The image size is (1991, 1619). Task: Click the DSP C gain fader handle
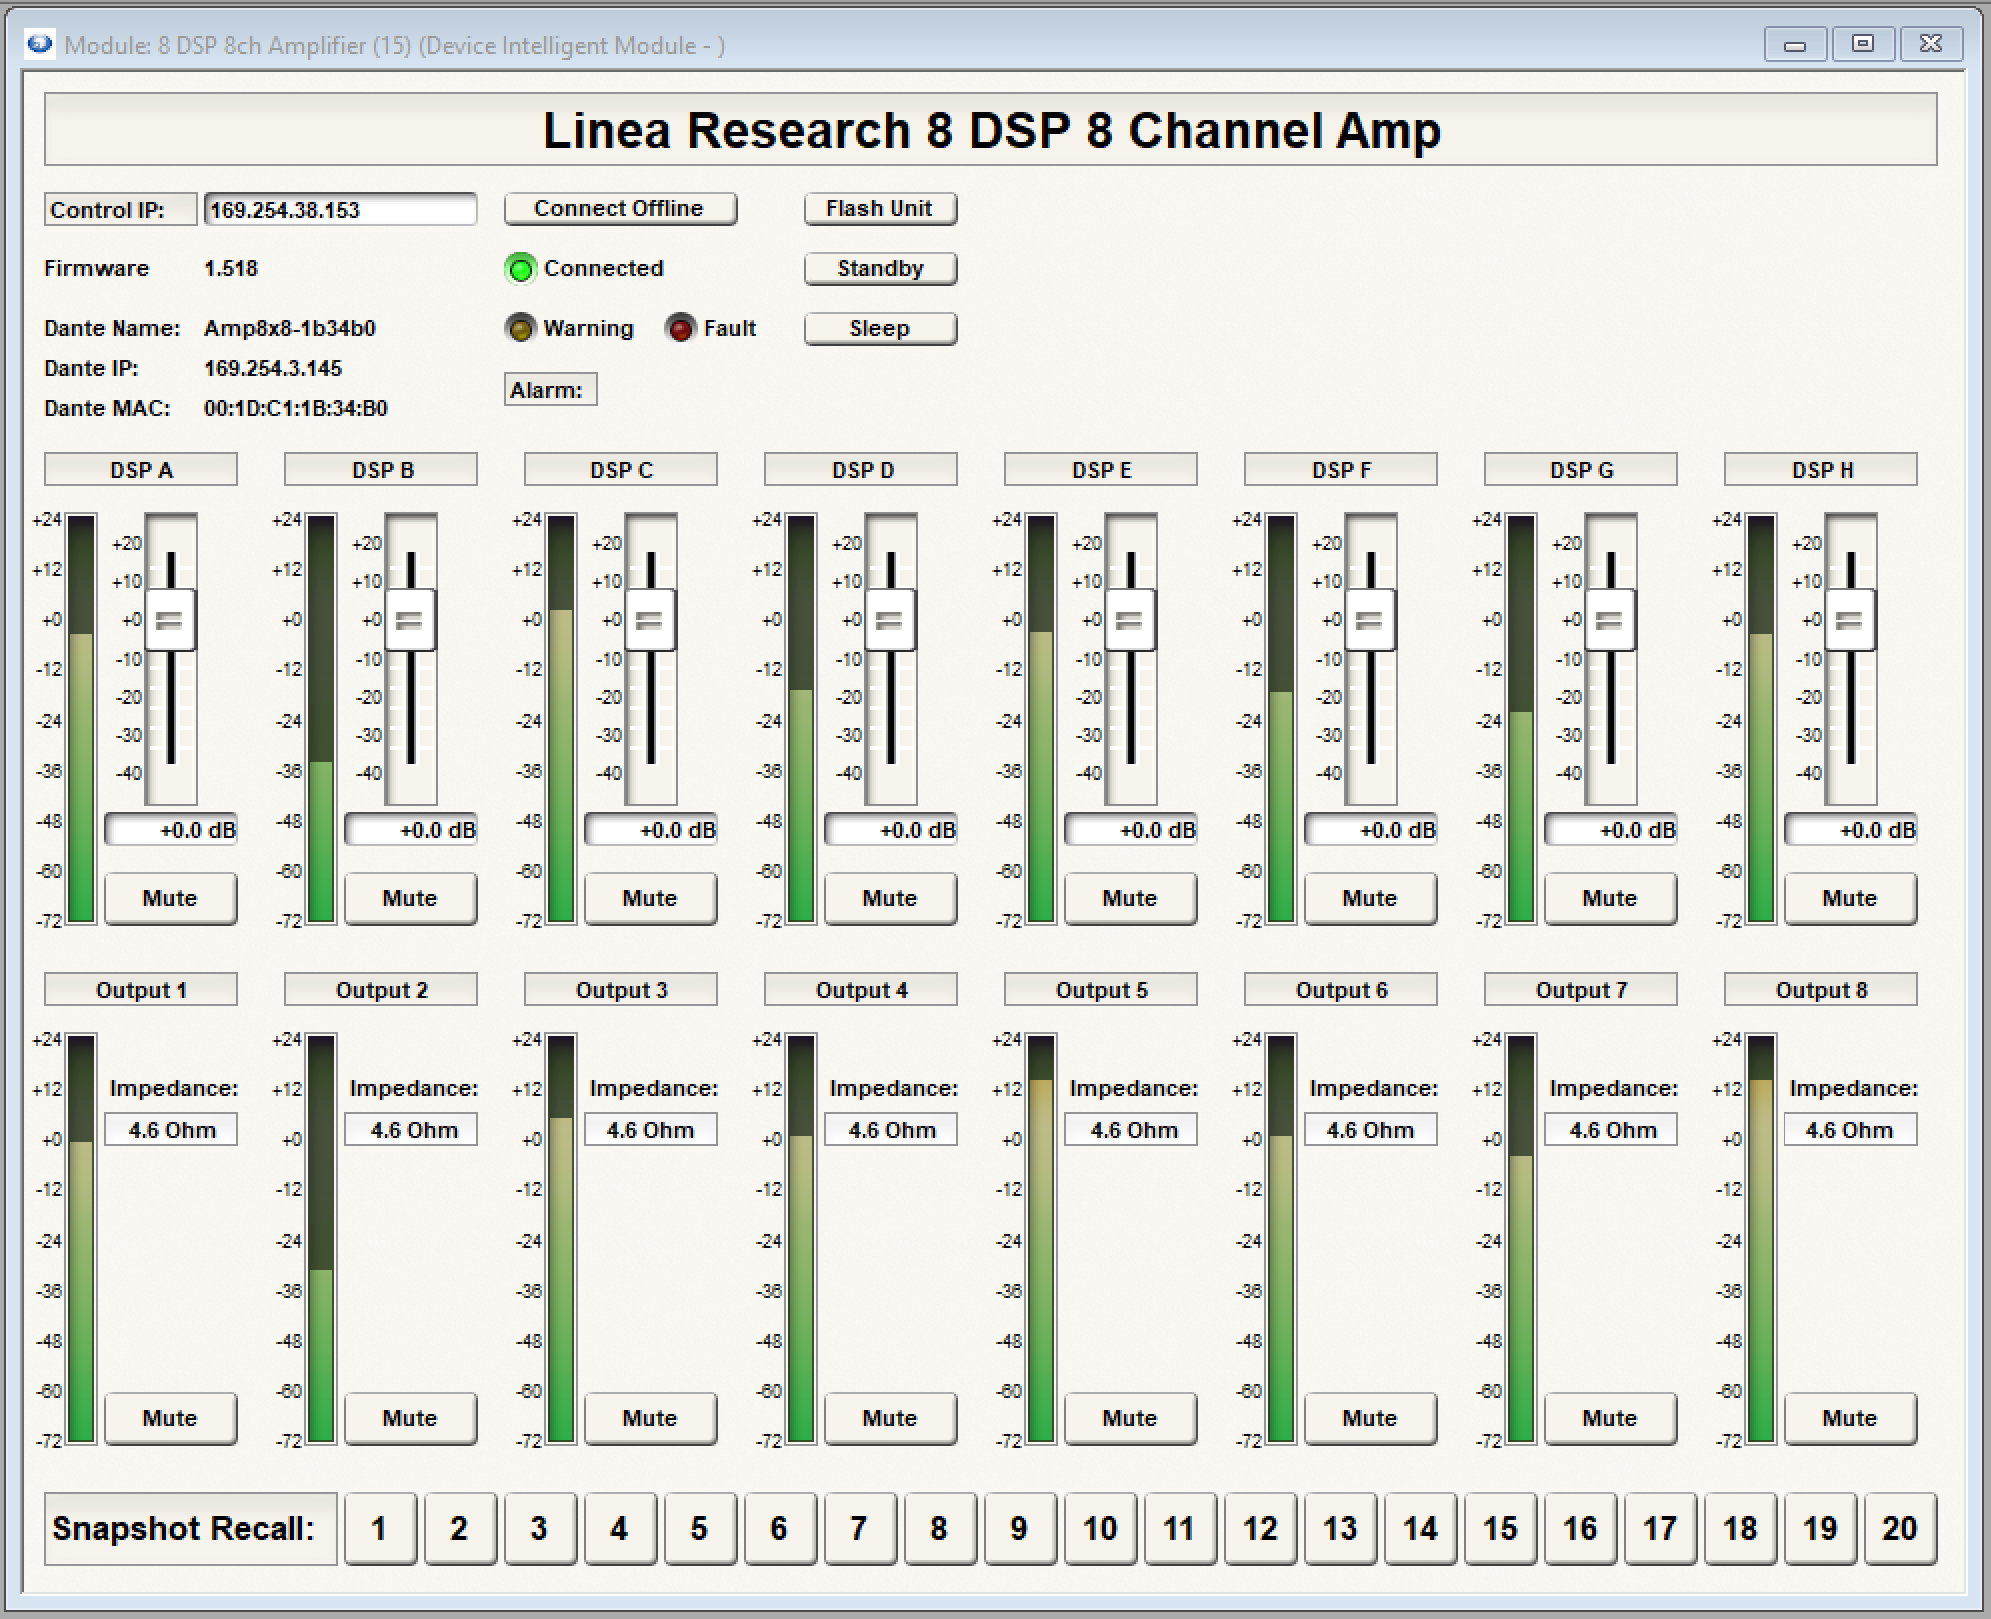[x=650, y=620]
